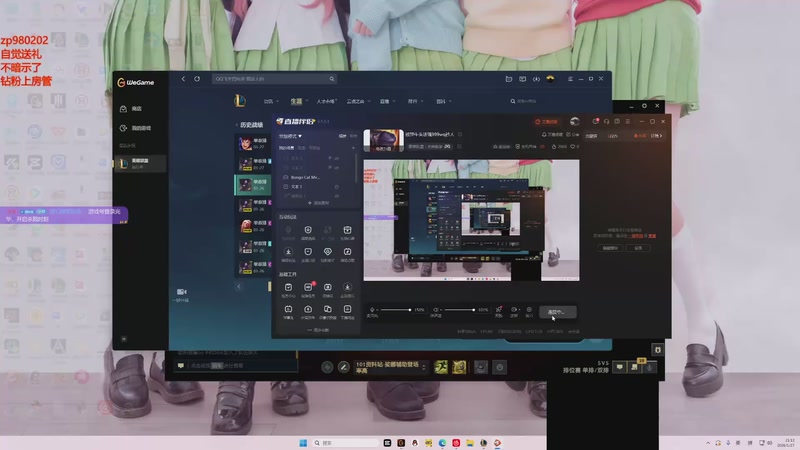Select the highlighted 05-26 match row
The width and height of the screenshot is (800, 450).
click(x=253, y=185)
